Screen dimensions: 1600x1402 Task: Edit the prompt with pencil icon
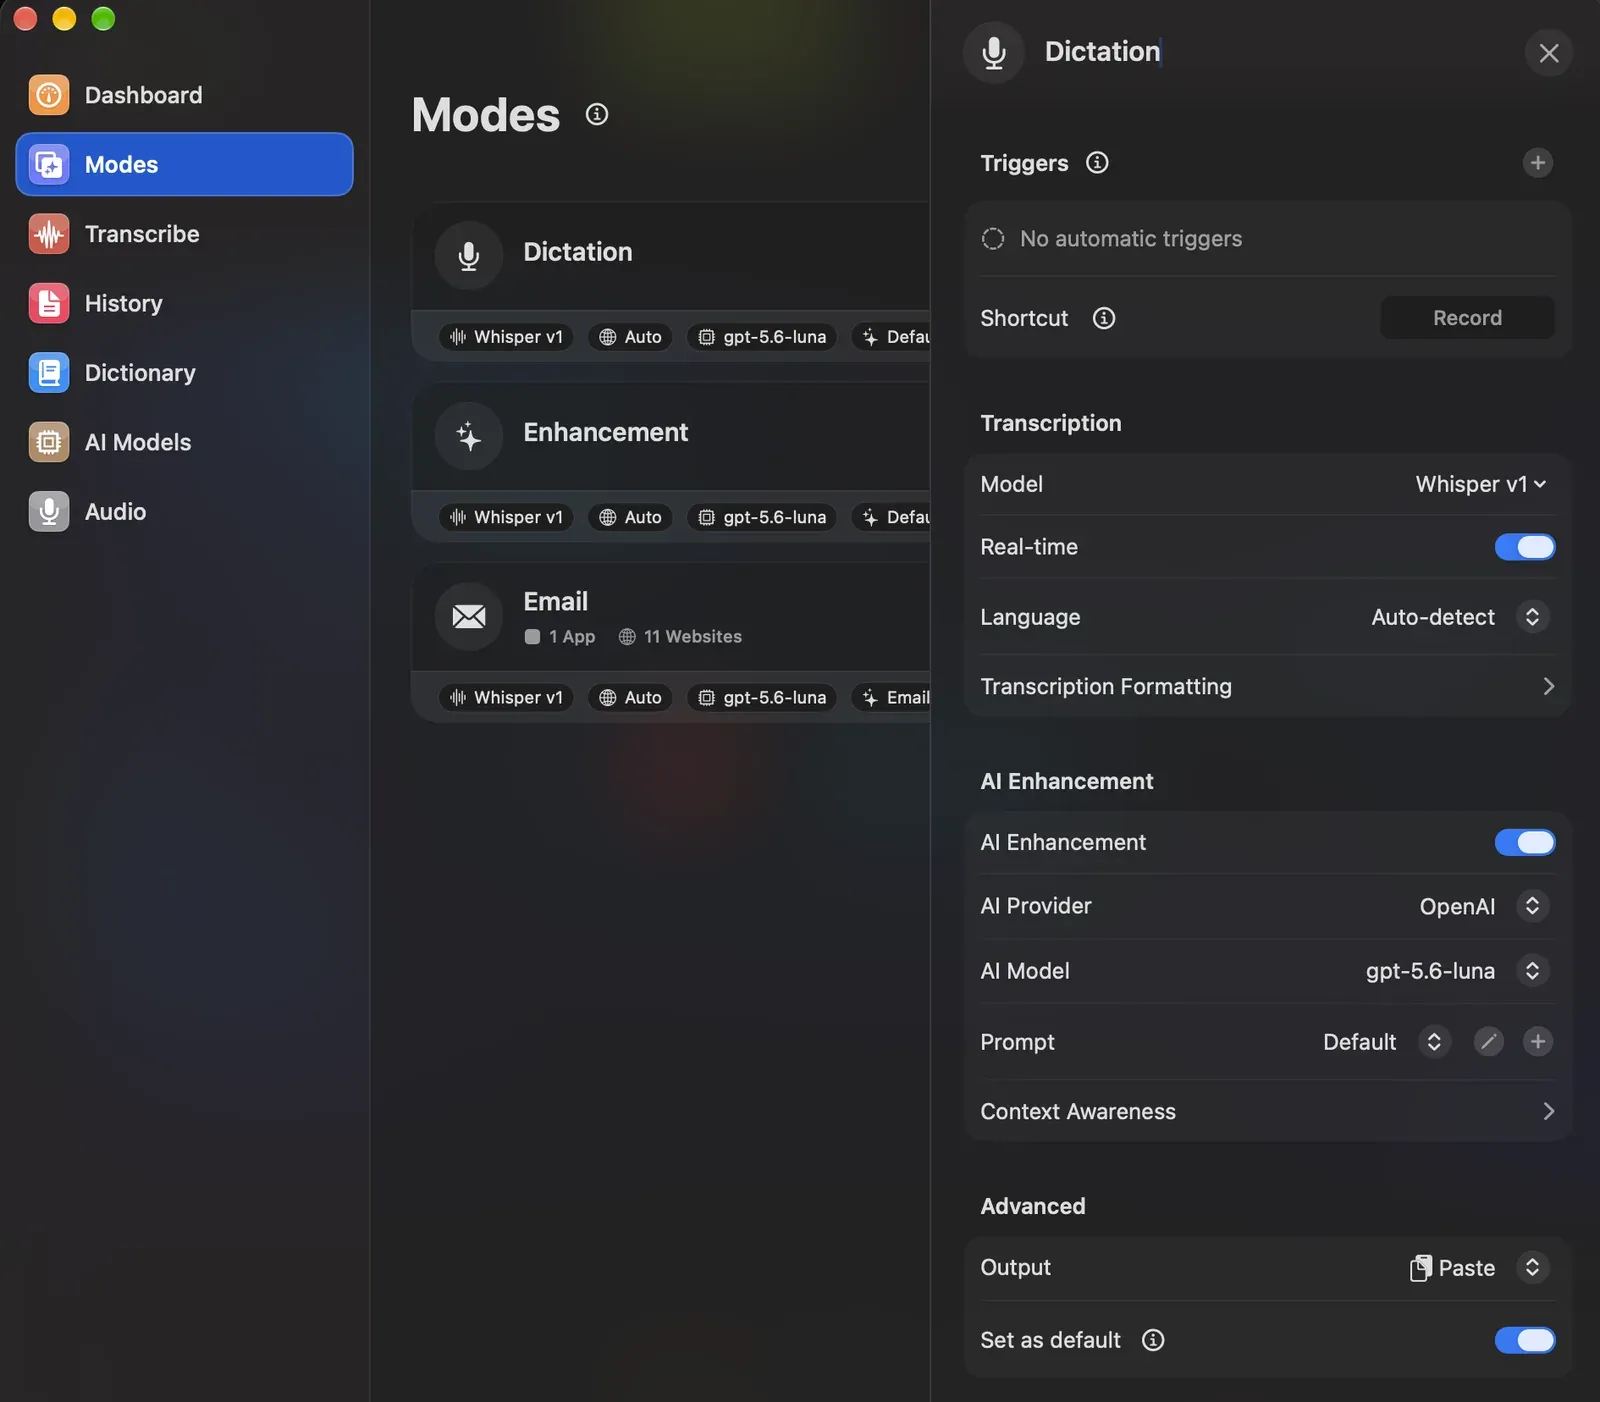click(1489, 1042)
